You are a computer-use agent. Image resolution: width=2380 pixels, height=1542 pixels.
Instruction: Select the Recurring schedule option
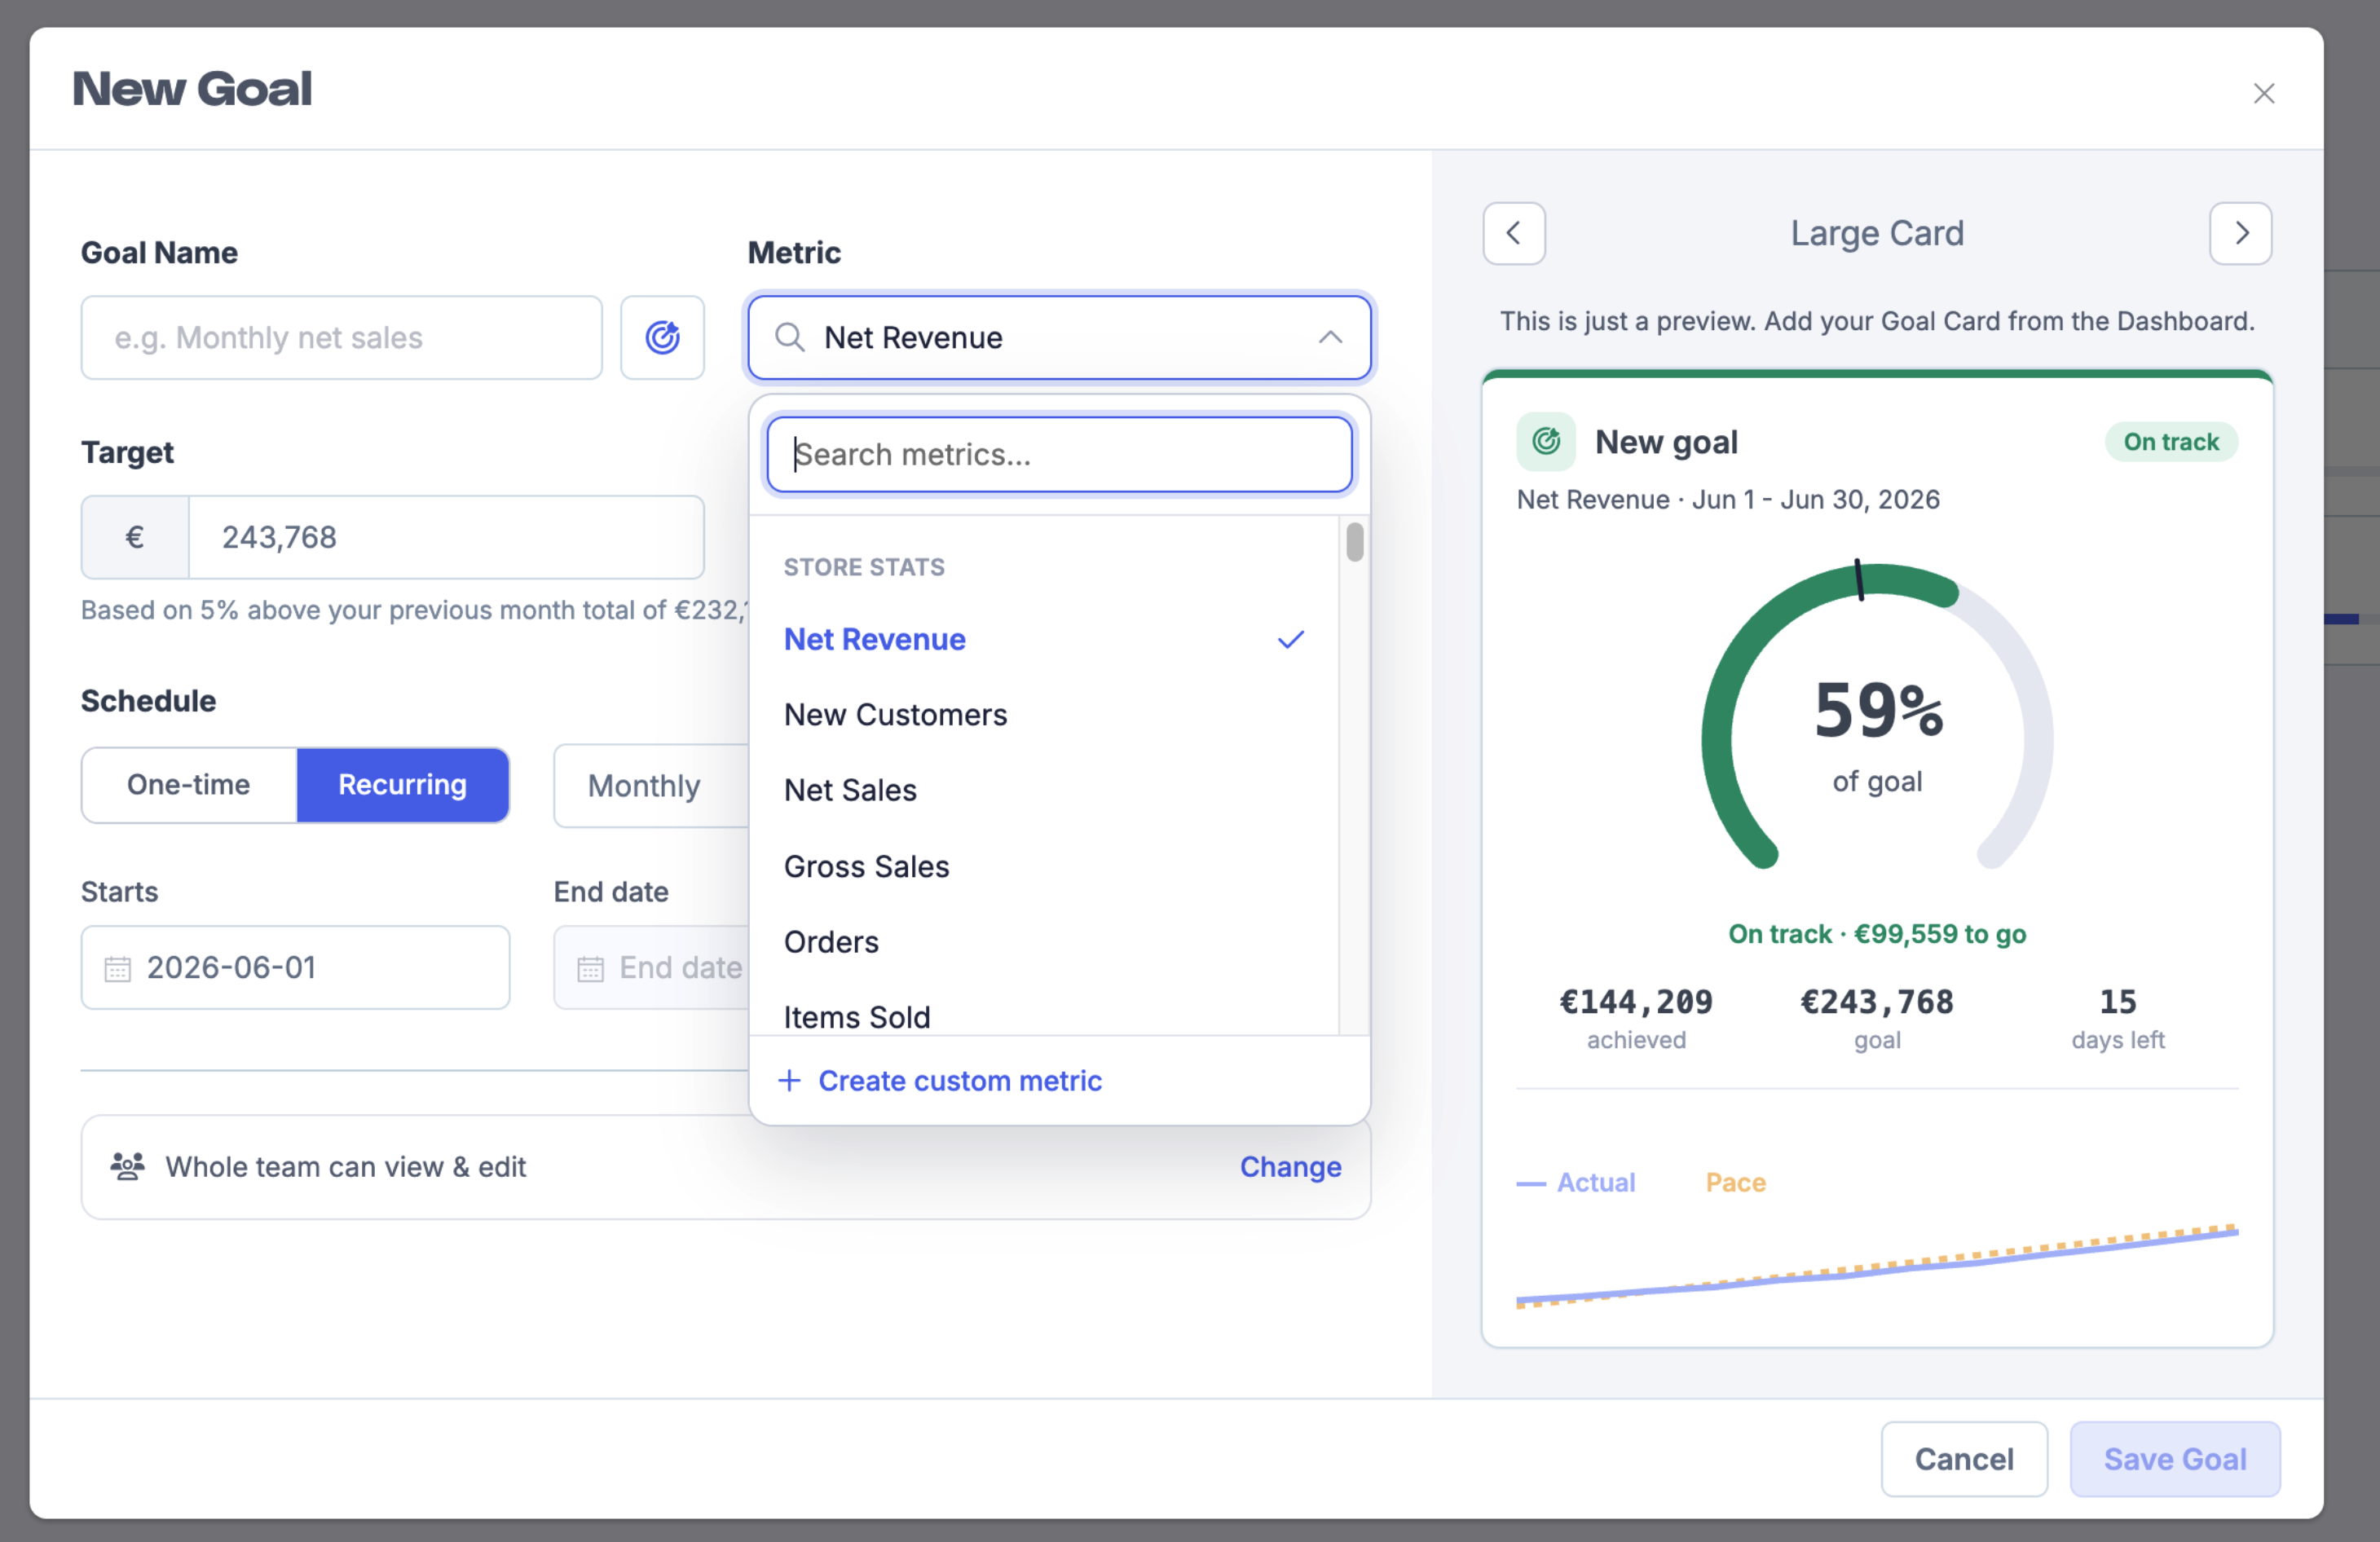[x=402, y=785]
